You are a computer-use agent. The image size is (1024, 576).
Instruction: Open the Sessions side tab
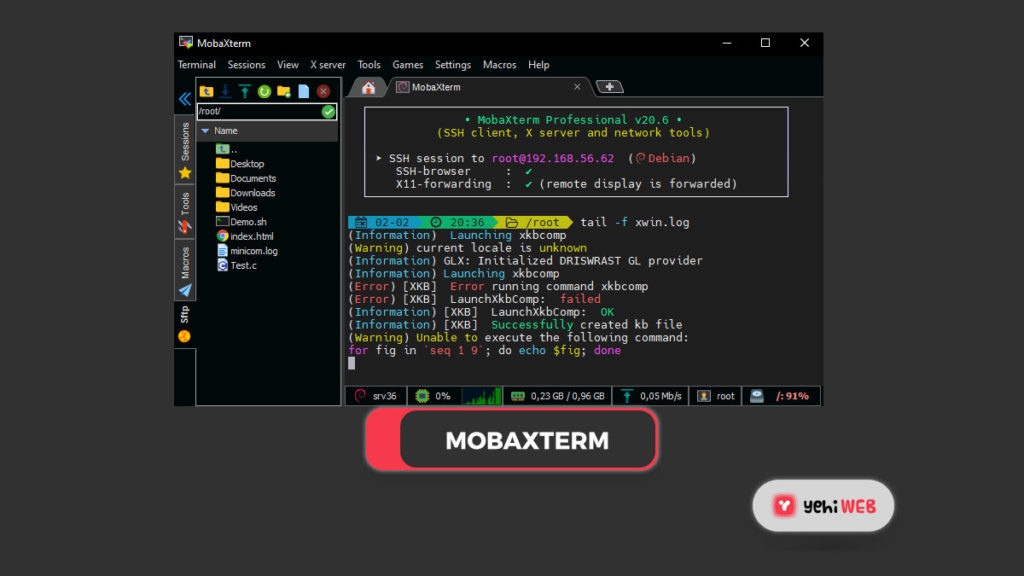click(x=185, y=148)
